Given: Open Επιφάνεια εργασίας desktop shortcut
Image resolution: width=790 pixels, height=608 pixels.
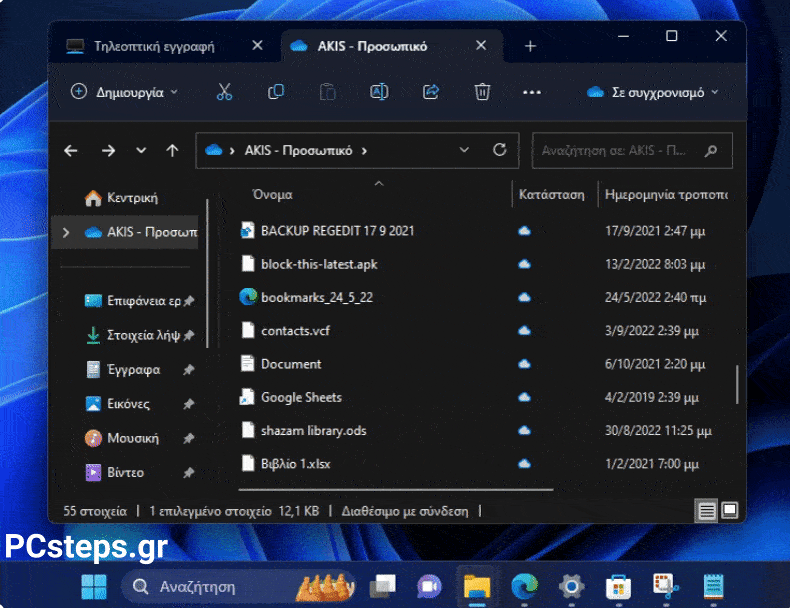Looking at the screenshot, I should pos(133,301).
